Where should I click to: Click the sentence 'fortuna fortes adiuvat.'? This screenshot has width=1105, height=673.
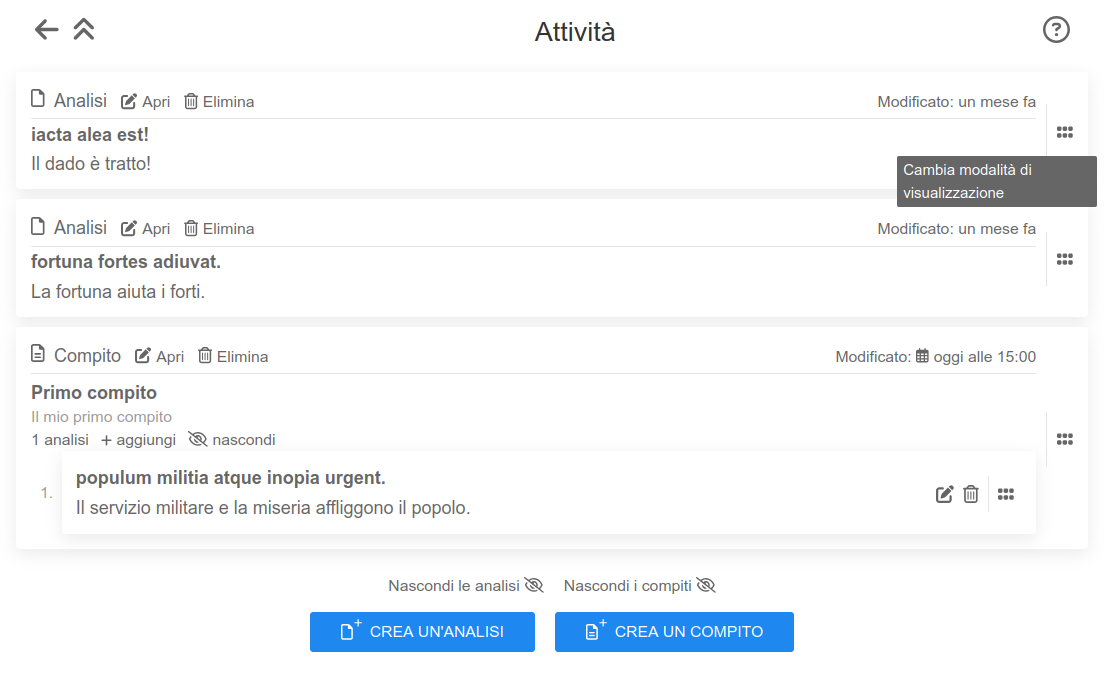tap(126, 262)
